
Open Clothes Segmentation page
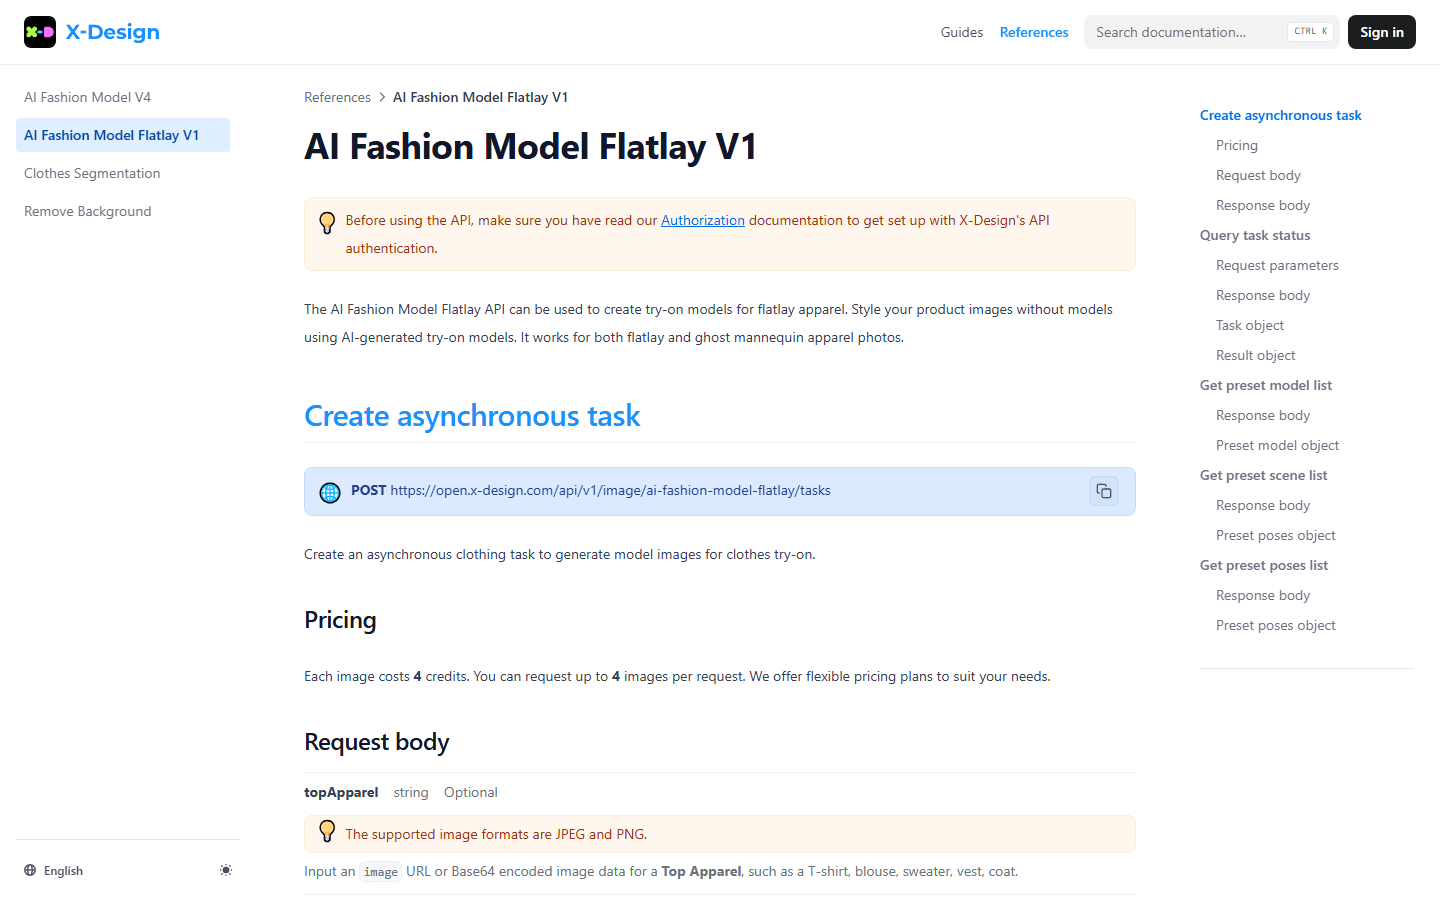click(123, 173)
